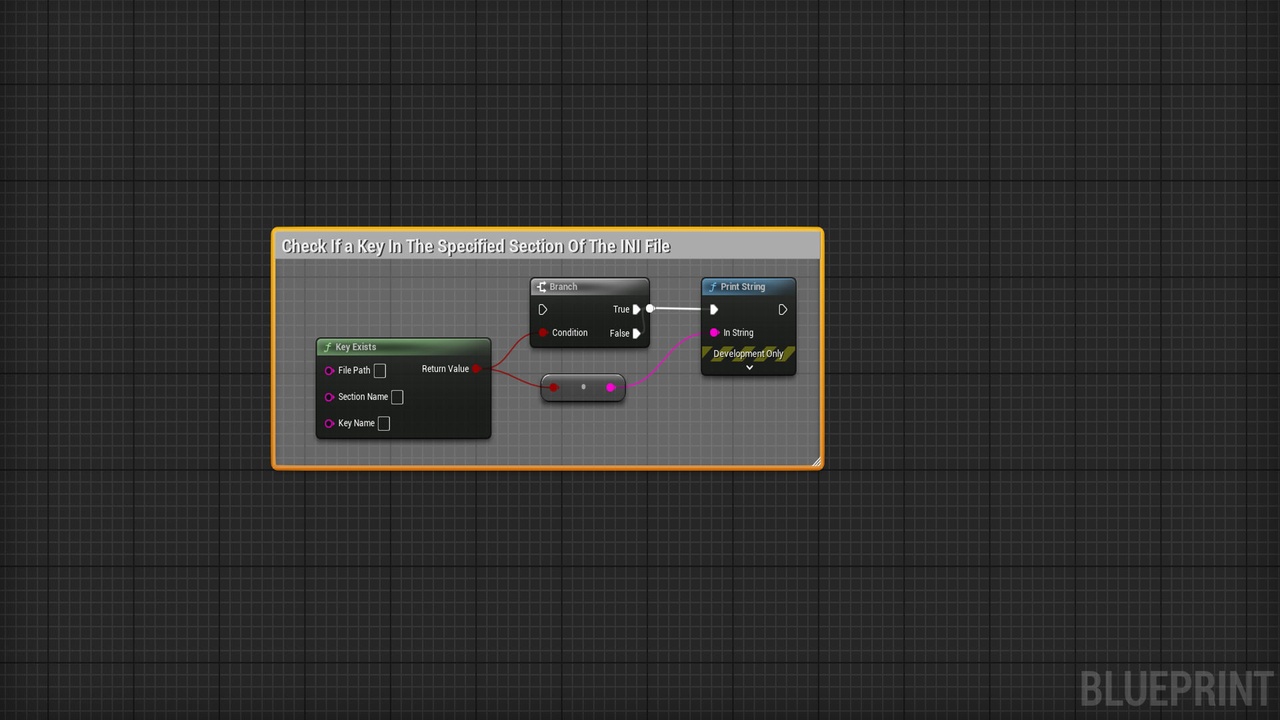Select the Key Name input pin
The height and width of the screenshot is (720, 1280).
click(329, 423)
